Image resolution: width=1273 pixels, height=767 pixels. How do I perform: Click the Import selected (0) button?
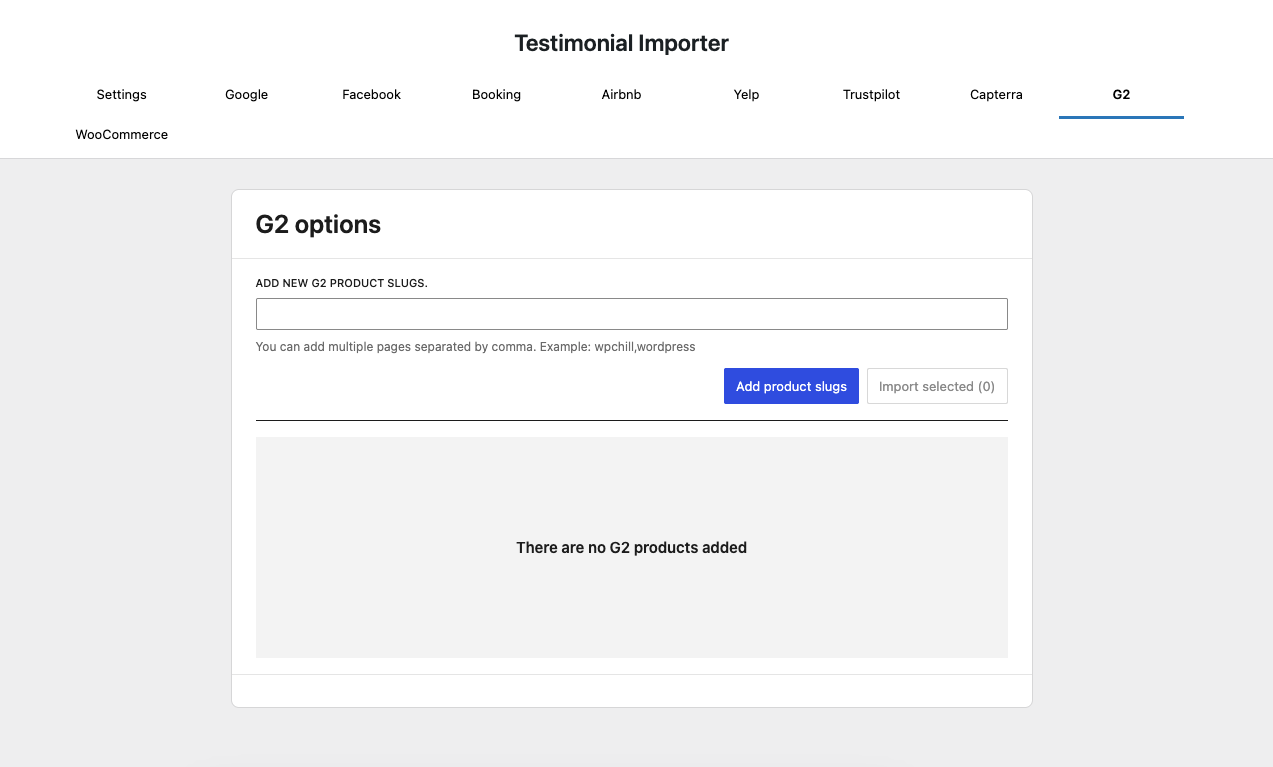click(937, 386)
